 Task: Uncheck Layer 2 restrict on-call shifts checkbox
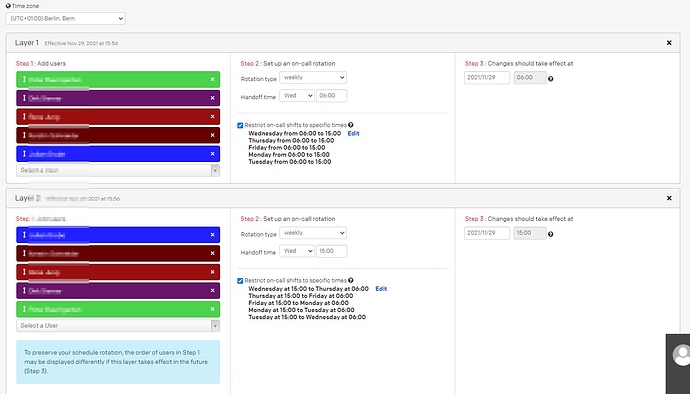pyautogui.click(x=240, y=281)
